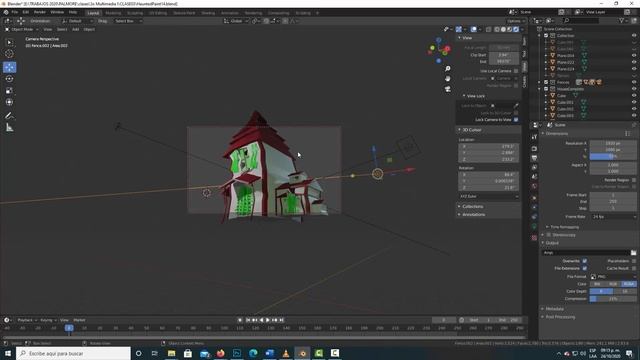
Task: Click the outliner filter funnel icon
Action: click(622, 20)
